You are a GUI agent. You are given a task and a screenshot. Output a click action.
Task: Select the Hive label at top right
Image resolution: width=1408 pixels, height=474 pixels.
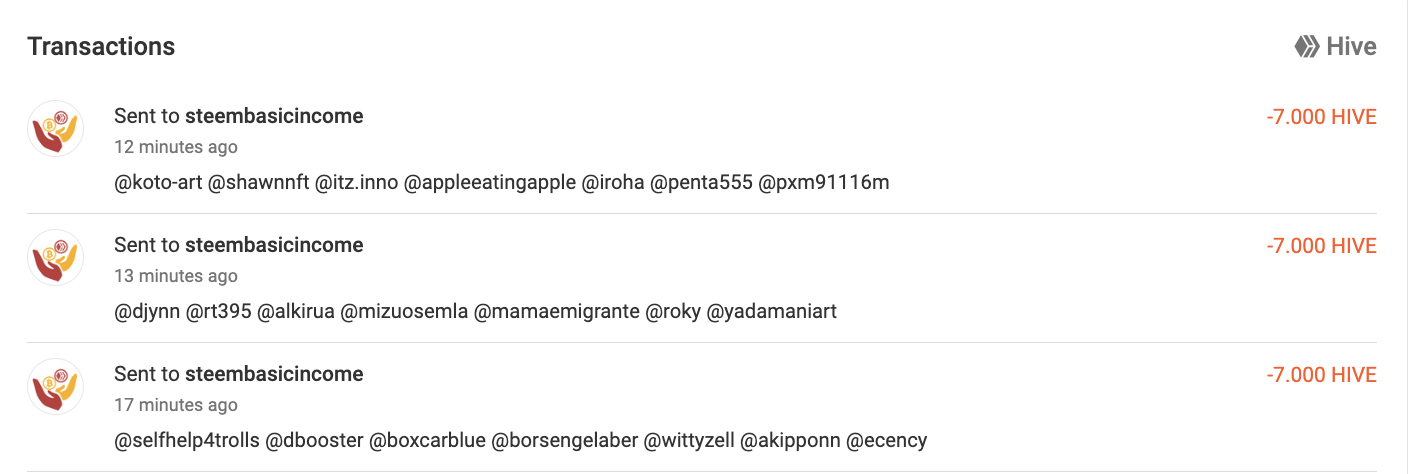pyautogui.click(x=1352, y=46)
